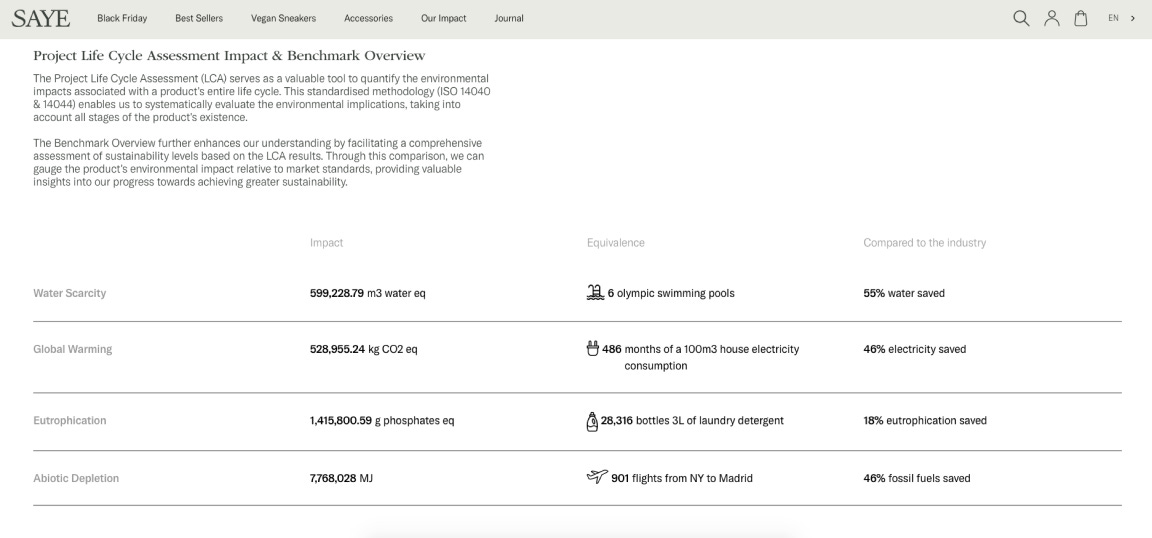This screenshot has width=1152, height=538.
Task: Select the Global Warming row label
Action: pyautogui.click(x=73, y=349)
